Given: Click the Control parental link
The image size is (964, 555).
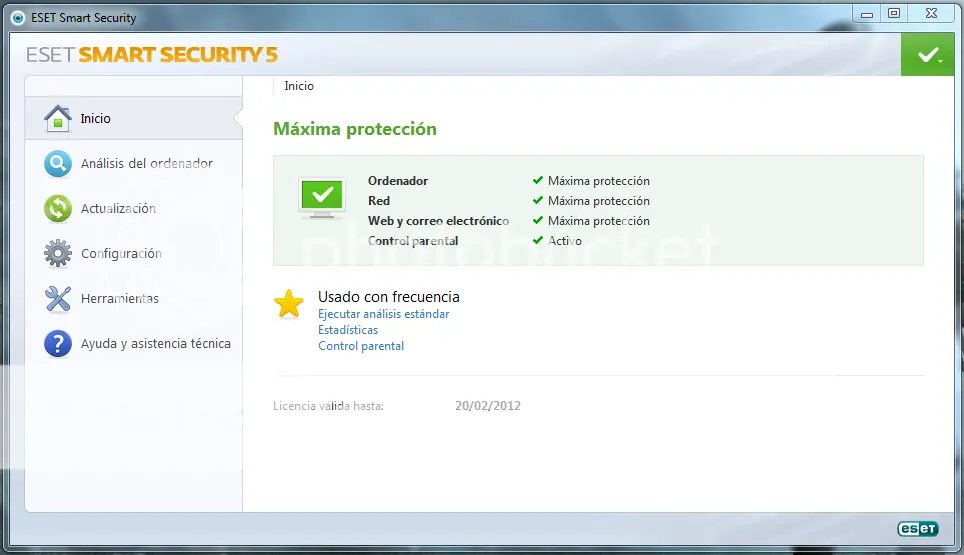Looking at the screenshot, I should click(x=361, y=346).
